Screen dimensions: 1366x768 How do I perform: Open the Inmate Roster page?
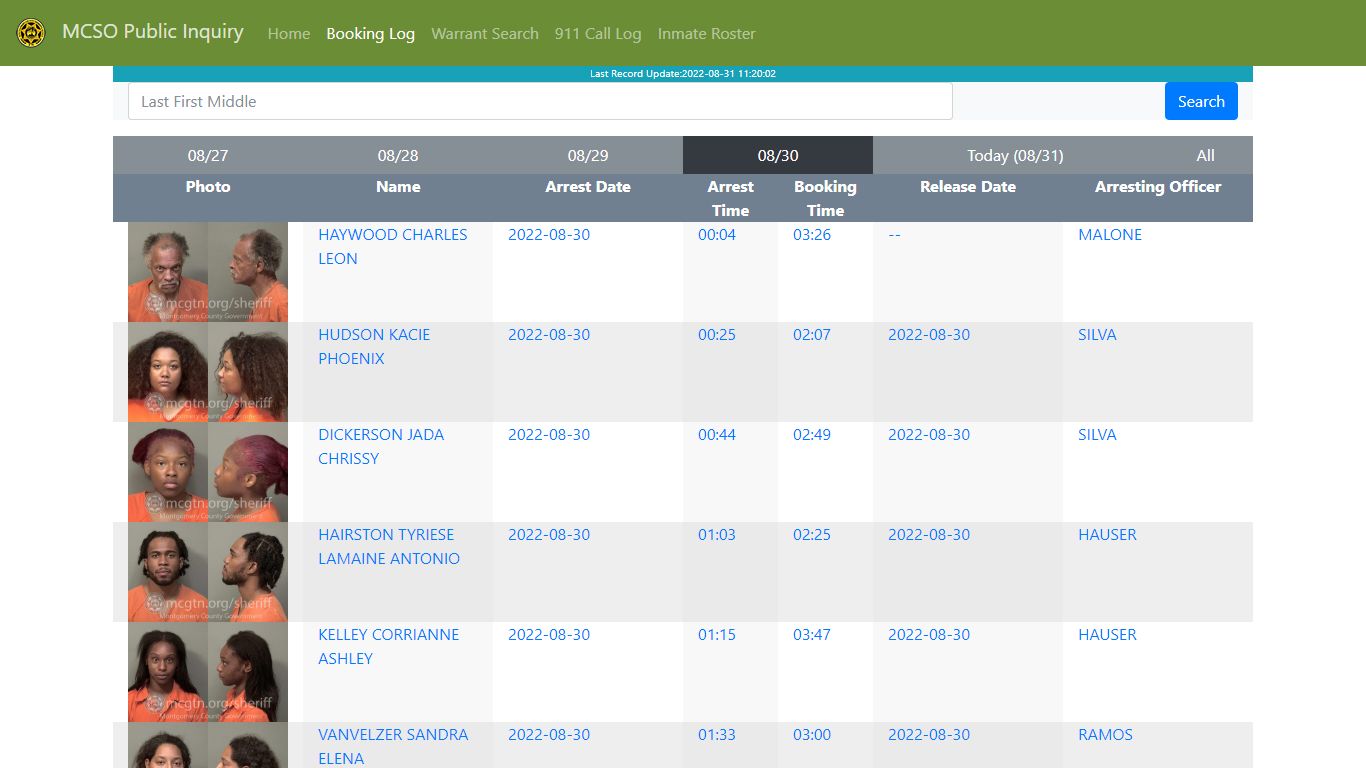click(x=706, y=33)
